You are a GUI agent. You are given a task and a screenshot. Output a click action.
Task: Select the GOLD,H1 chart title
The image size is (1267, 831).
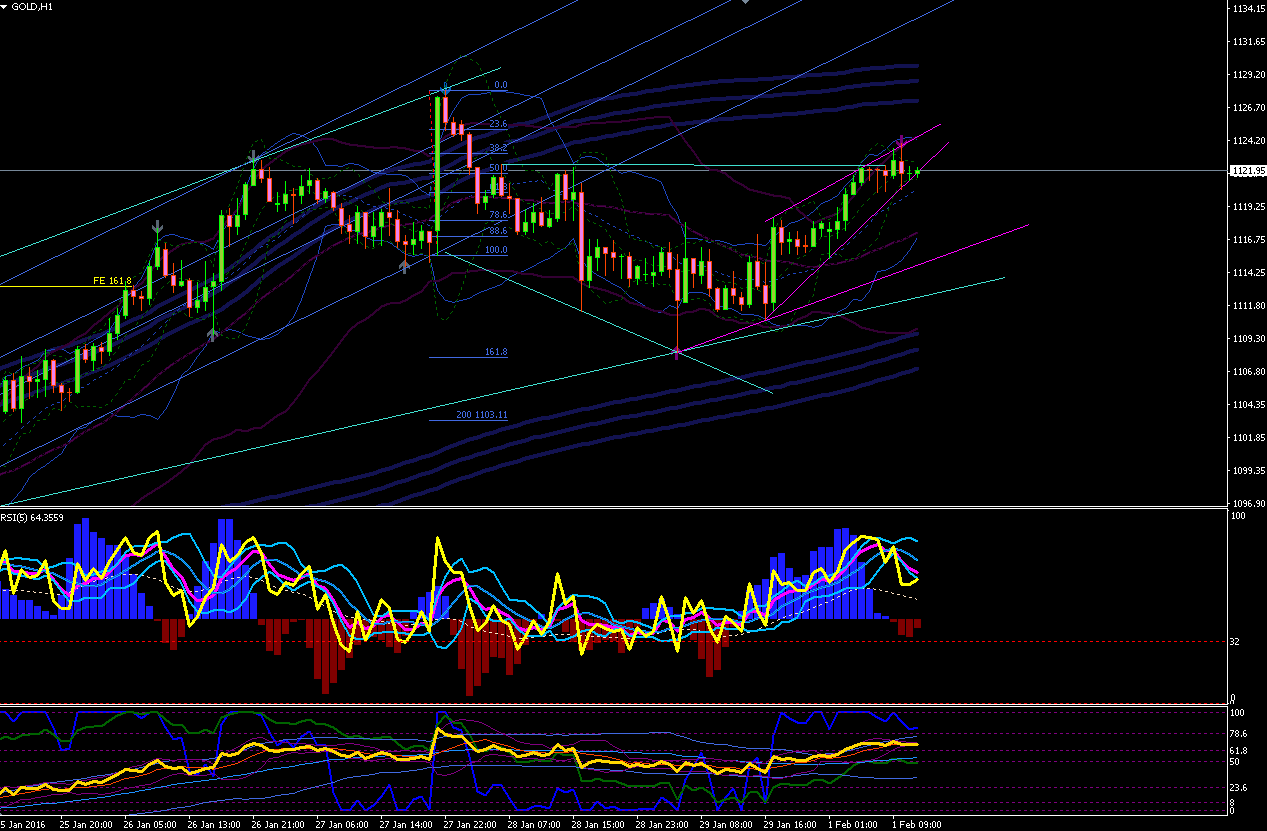click(x=33, y=6)
